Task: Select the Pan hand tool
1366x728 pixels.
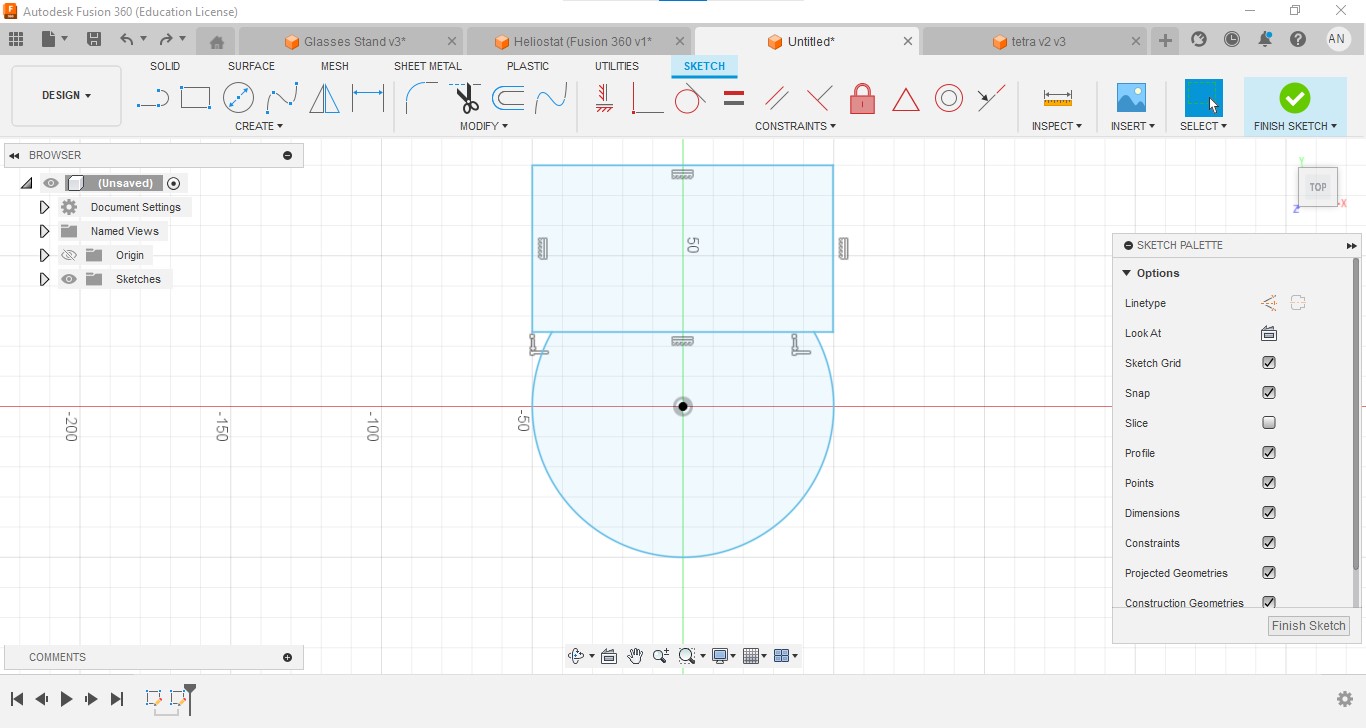Action: click(635, 656)
